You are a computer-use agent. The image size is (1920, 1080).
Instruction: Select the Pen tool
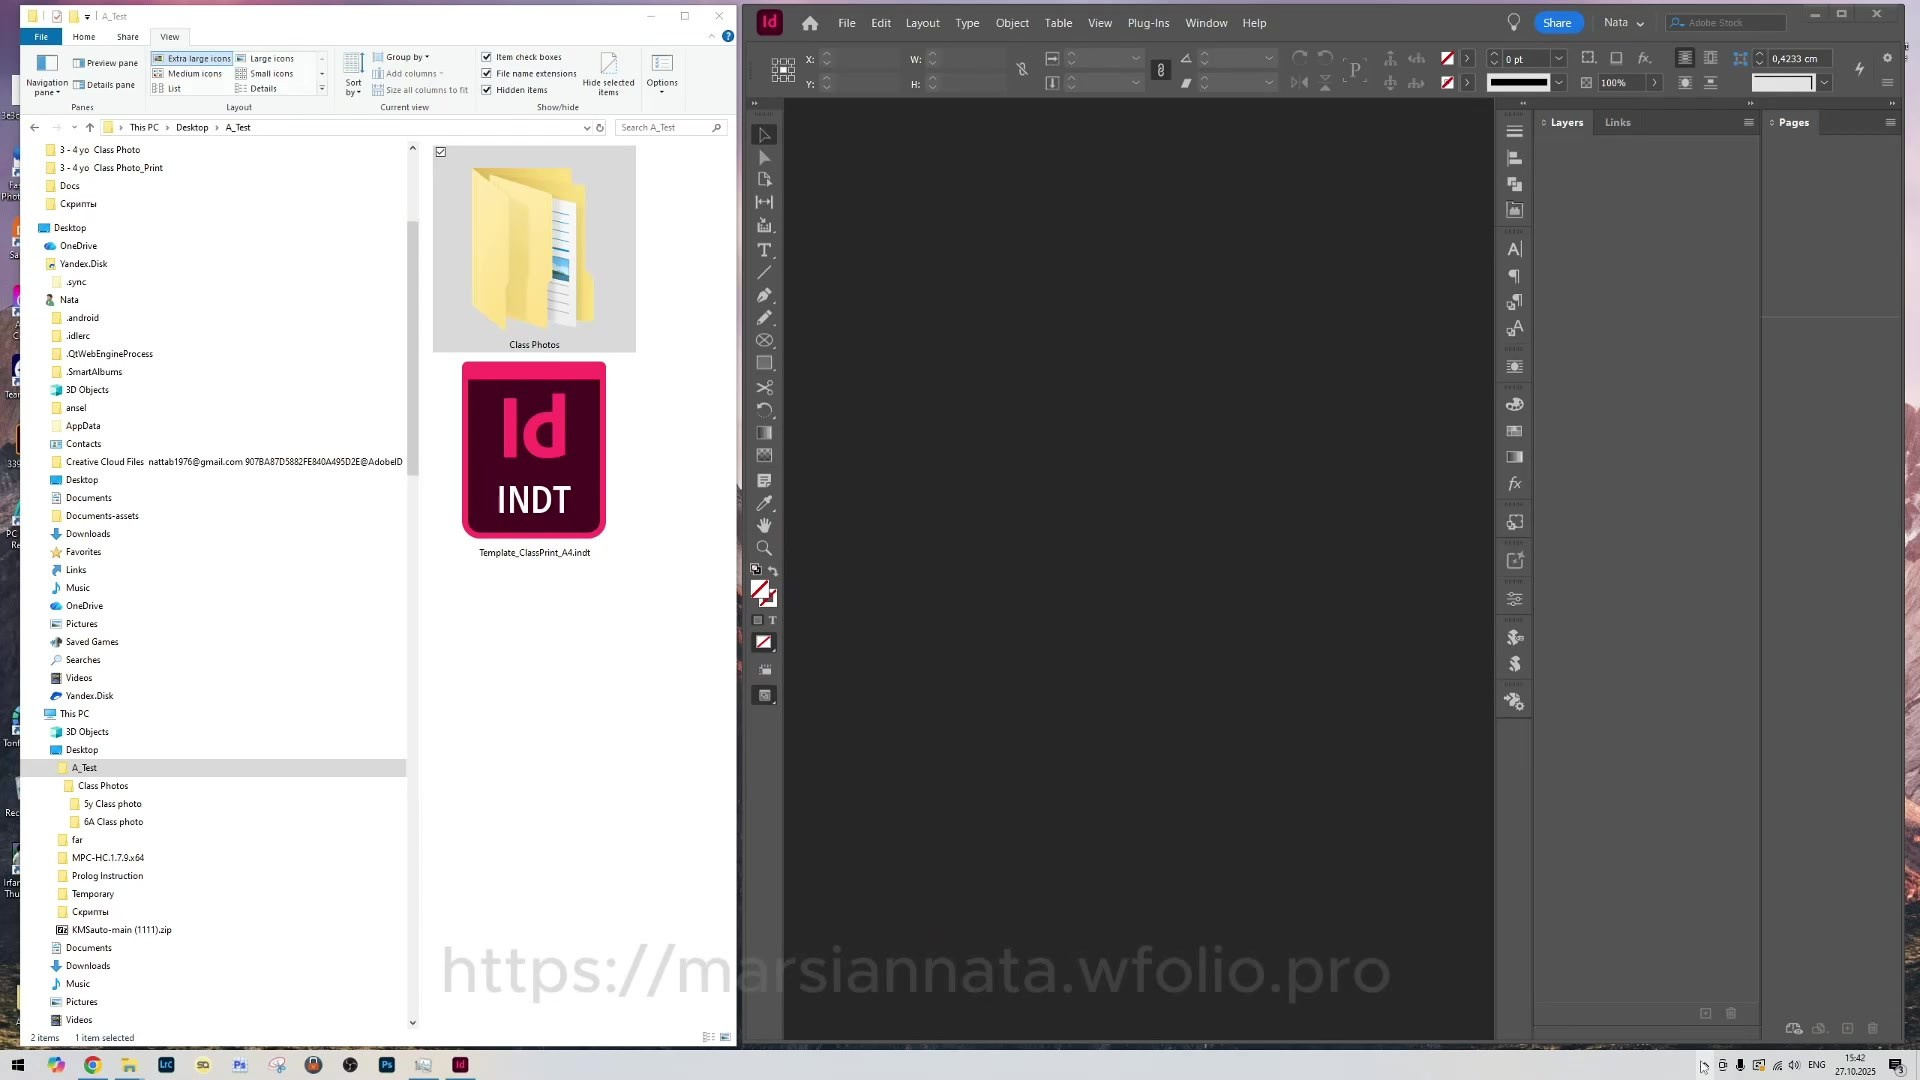point(764,295)
